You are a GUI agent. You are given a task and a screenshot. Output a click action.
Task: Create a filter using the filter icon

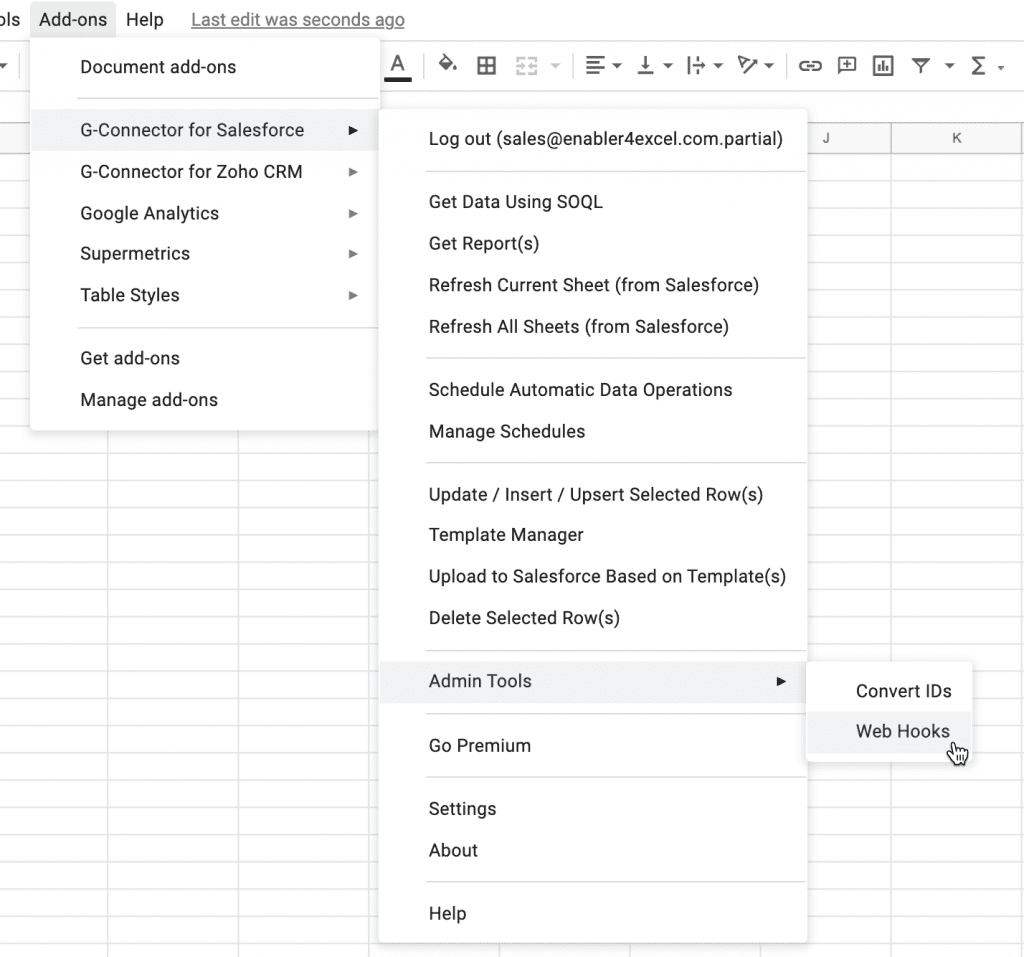[x=920, y=66]
